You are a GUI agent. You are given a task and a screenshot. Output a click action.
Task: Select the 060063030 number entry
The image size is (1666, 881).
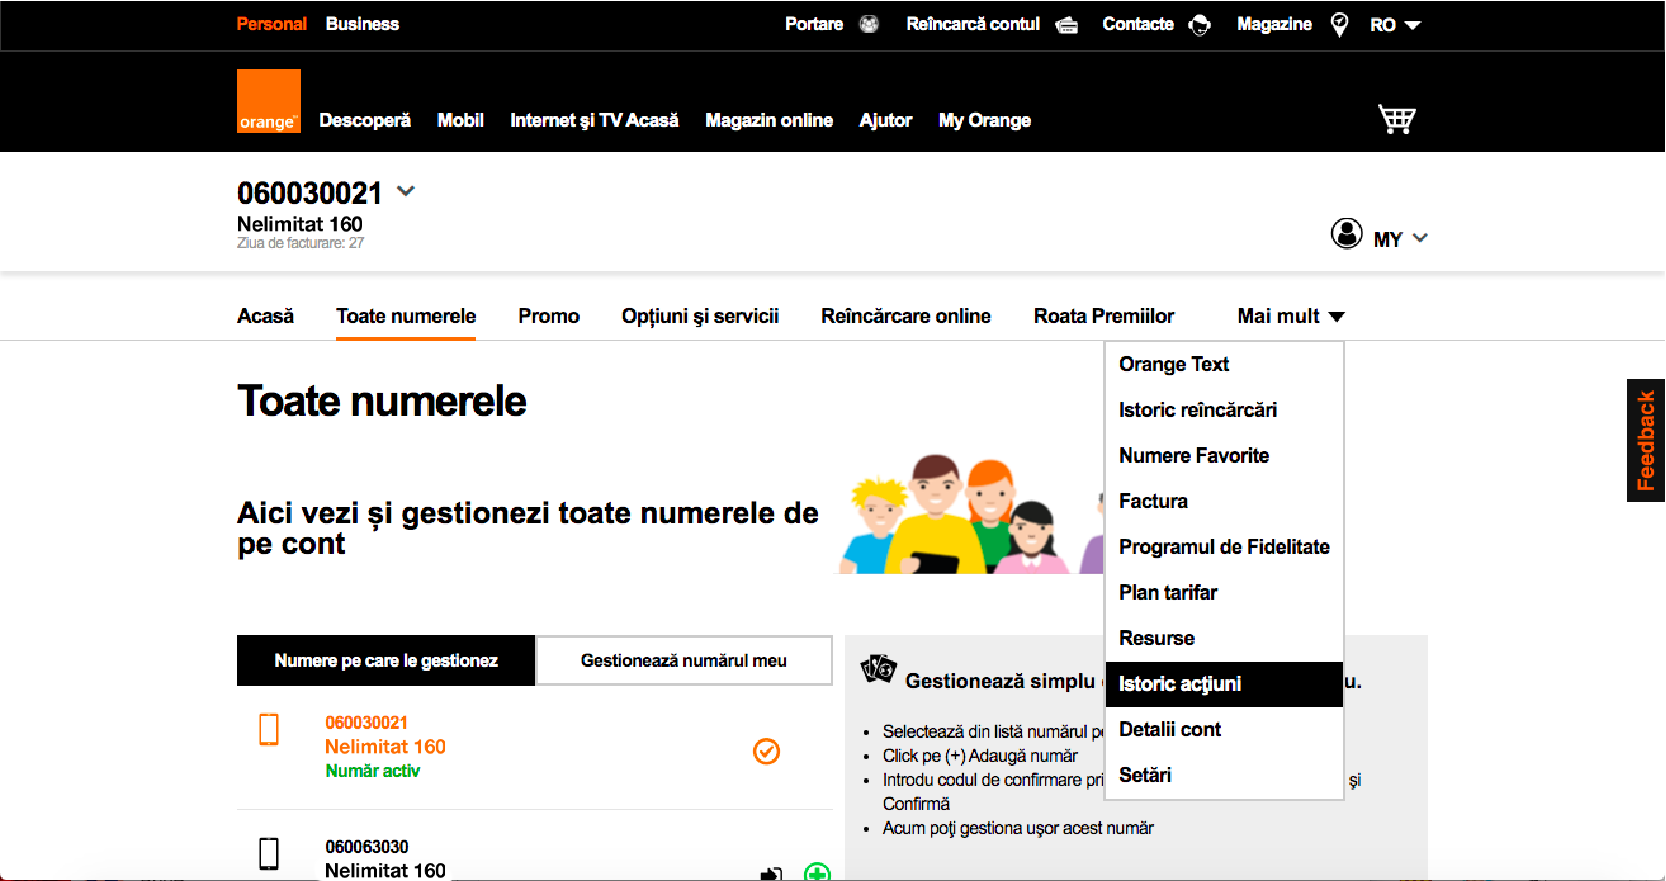pos(366,847)
